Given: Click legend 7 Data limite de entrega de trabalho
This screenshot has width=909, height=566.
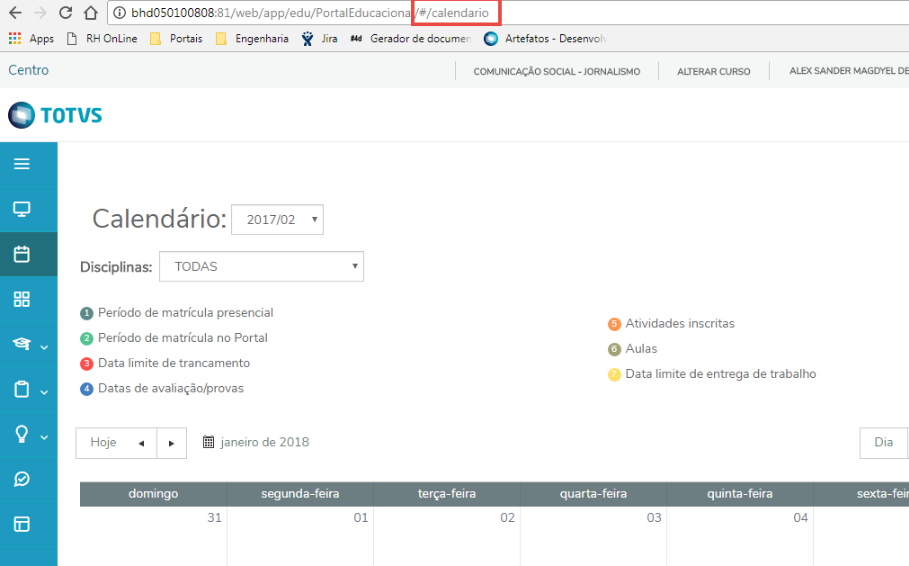Looking at the screenshot, I should coord(712,374).
